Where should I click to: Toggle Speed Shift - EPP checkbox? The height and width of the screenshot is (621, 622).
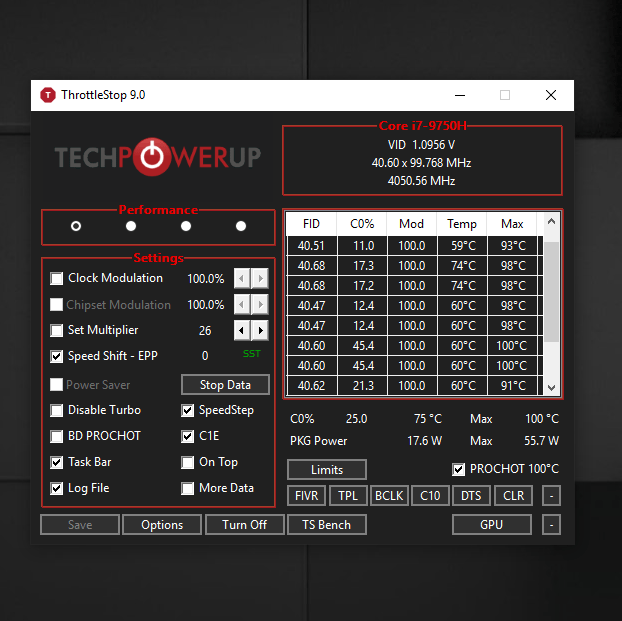tap(56, 356)
